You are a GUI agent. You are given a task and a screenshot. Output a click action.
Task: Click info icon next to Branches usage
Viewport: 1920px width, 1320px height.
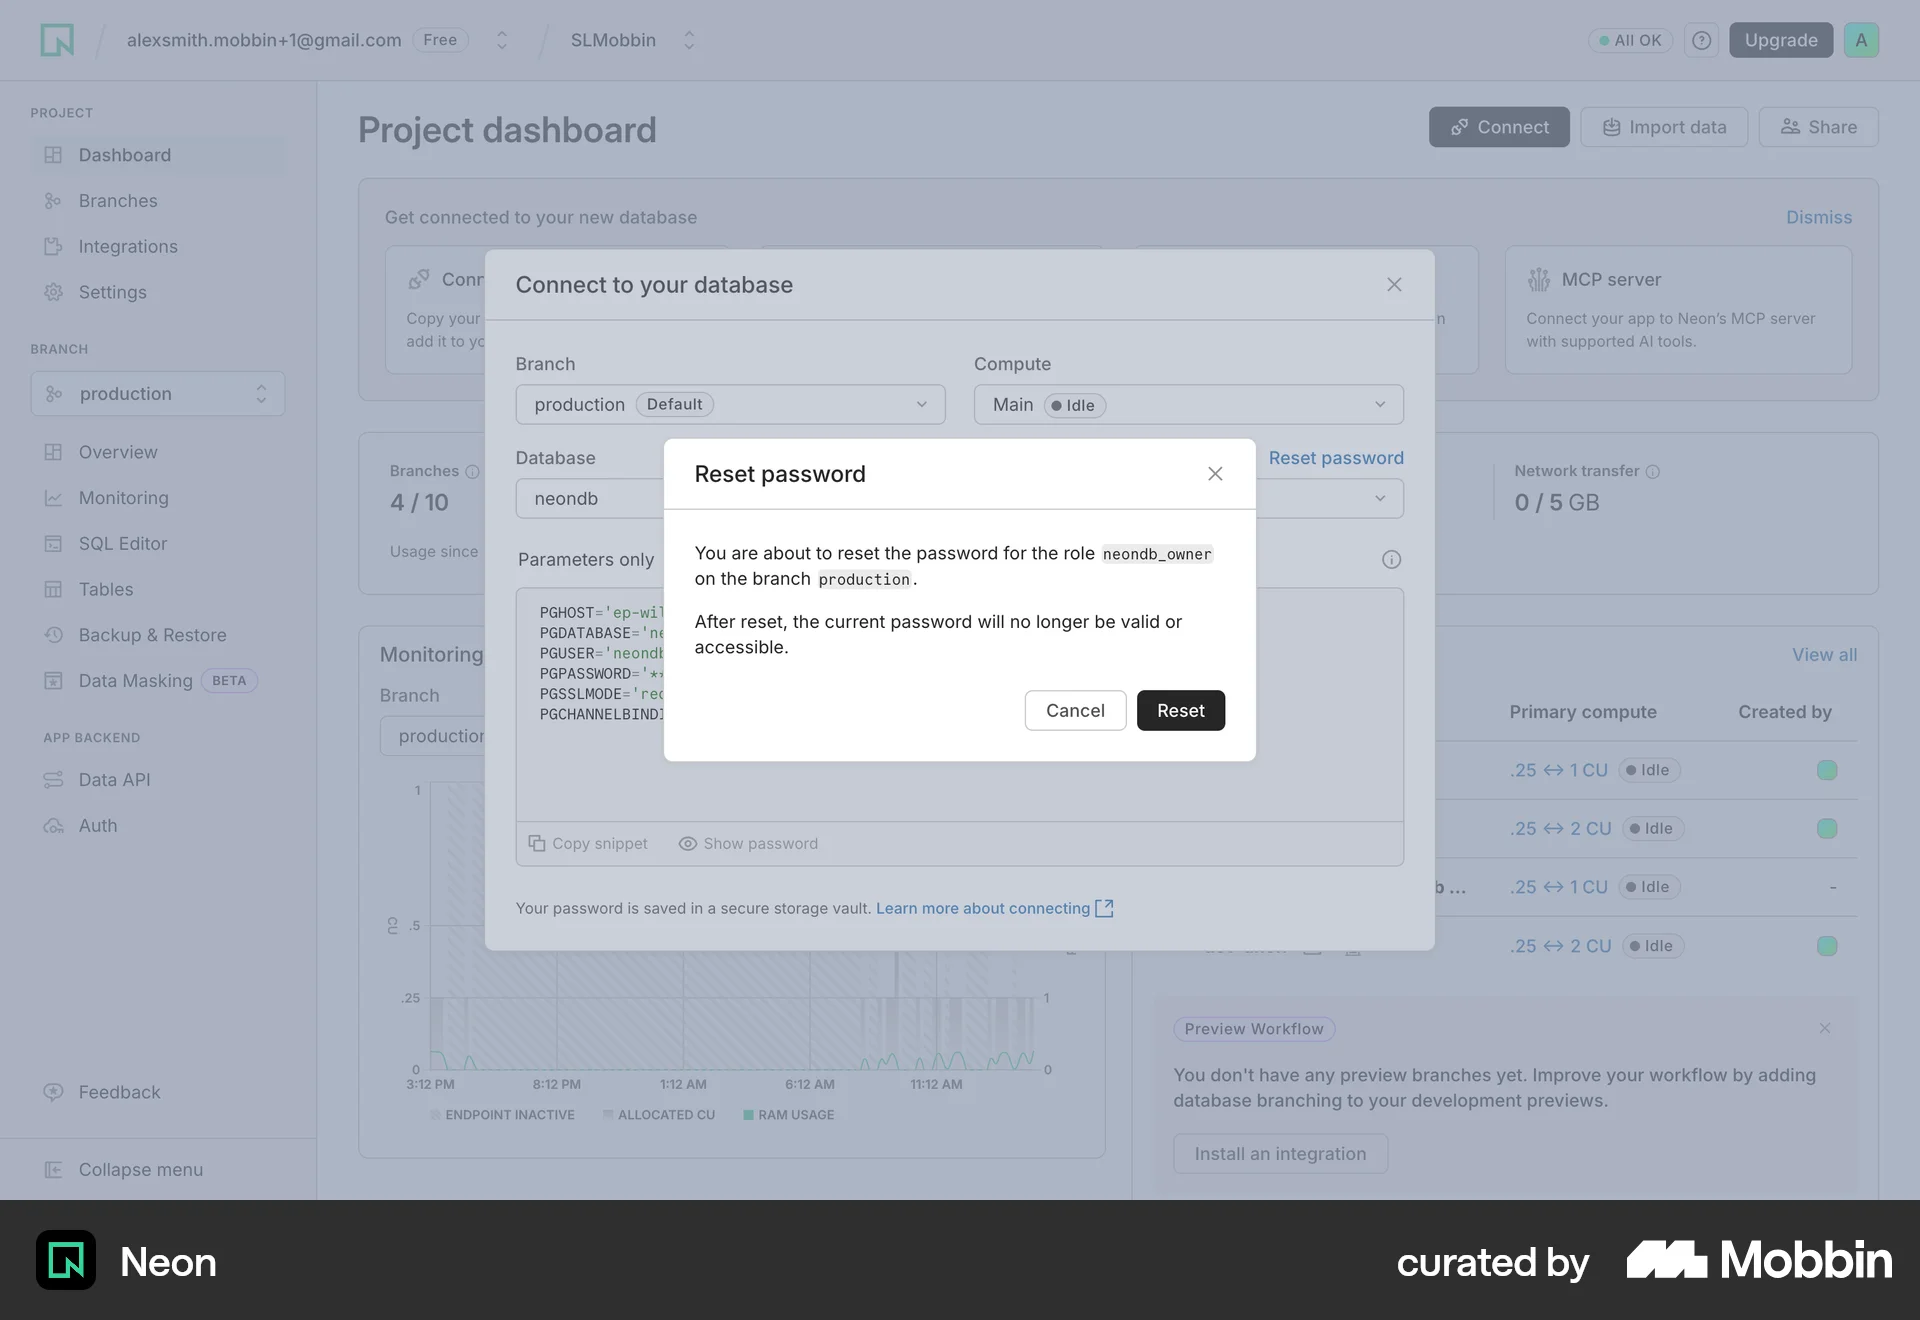(x=472, y=471)
